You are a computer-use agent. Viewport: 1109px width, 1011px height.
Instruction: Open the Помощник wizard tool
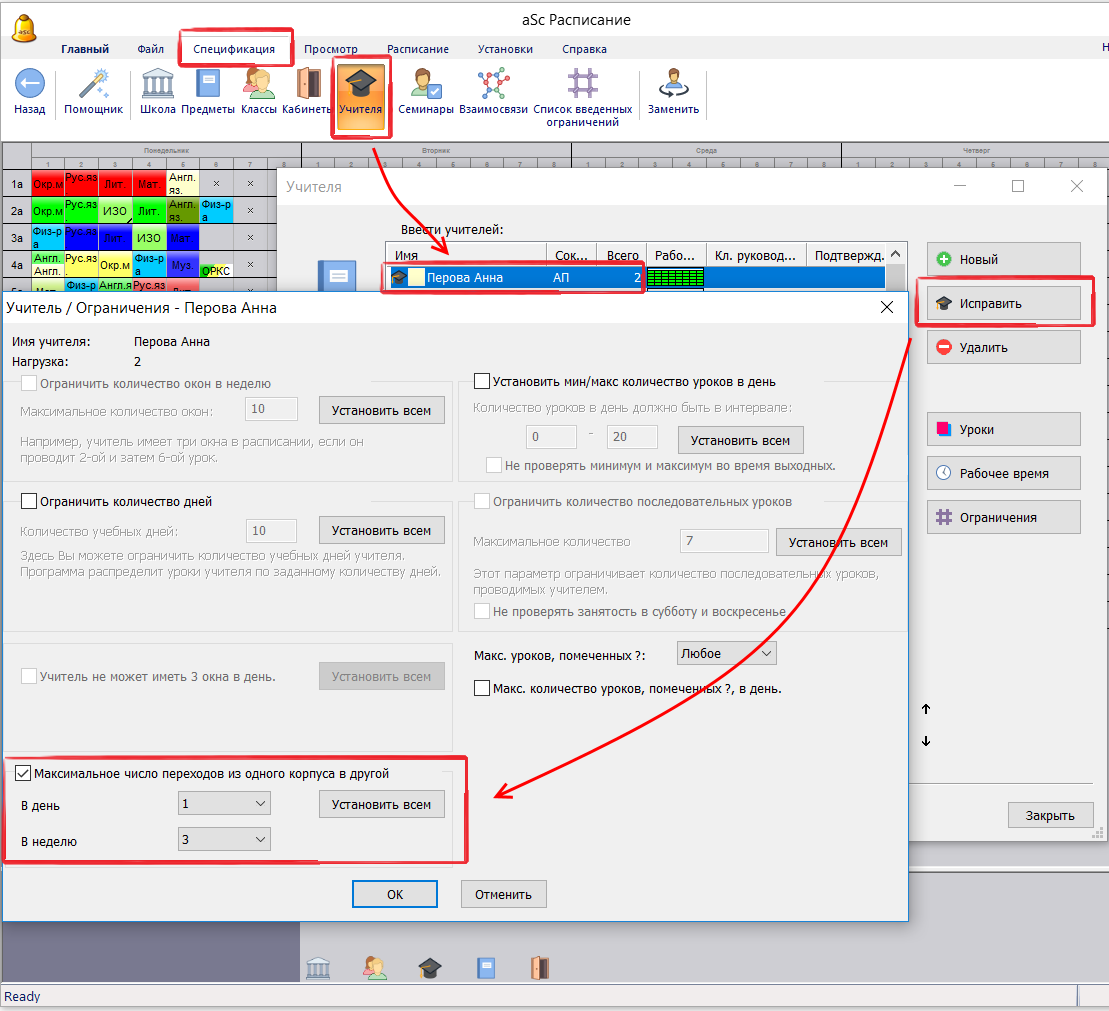click(93, 84)
